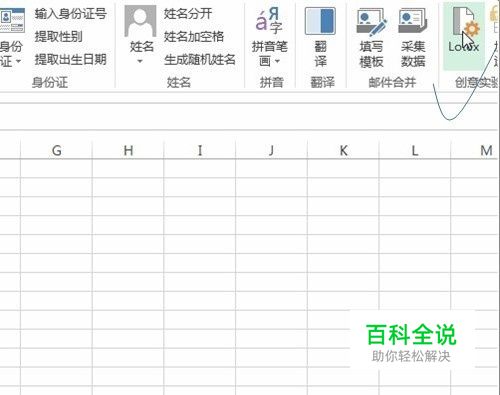Click 输入身份证号 command
500x395 pixels.
click(71, 14)
